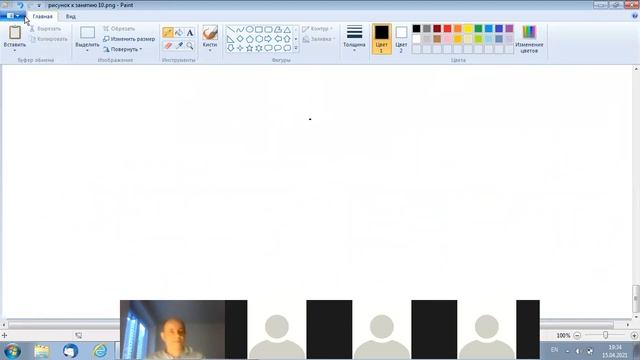
Task: Choose the Oval shape
Action: [x=249, y=29]
